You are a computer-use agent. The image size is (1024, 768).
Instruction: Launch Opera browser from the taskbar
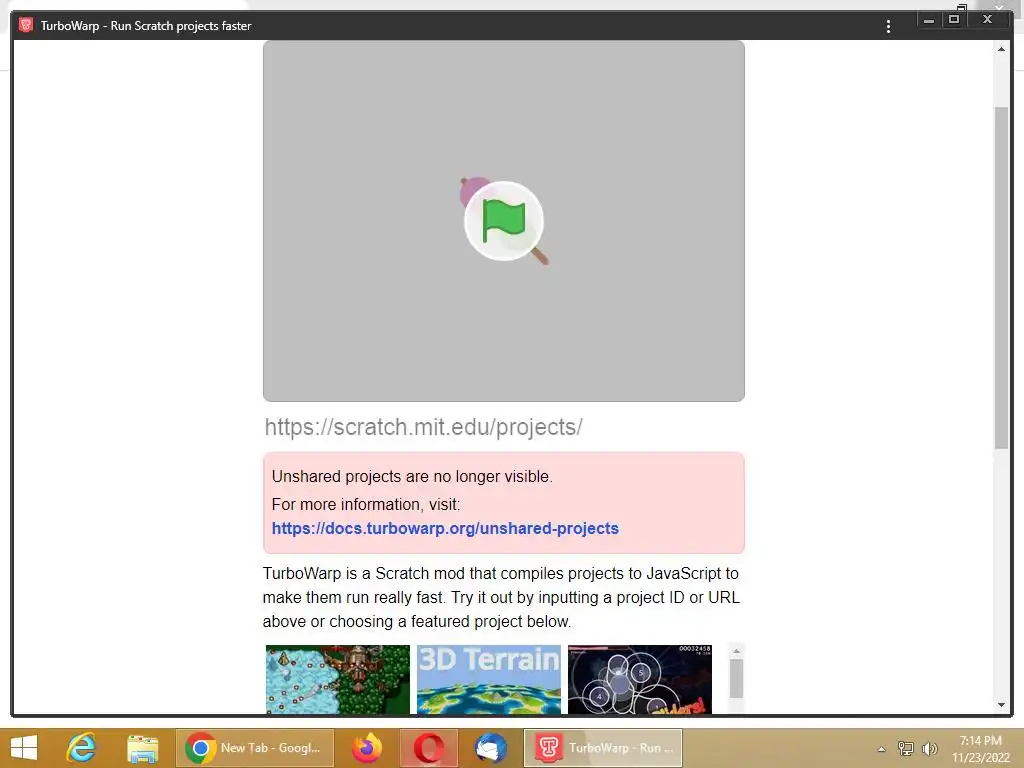(x=428, y=748)
